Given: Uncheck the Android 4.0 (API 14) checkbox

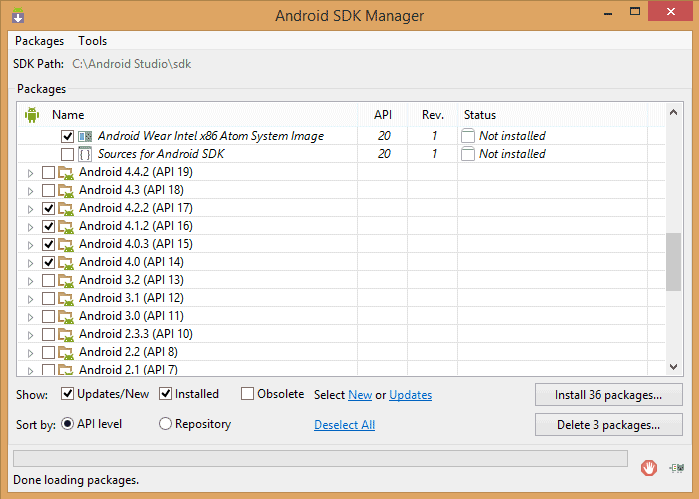Looking at the screenshot, I should tap(48, 262).
